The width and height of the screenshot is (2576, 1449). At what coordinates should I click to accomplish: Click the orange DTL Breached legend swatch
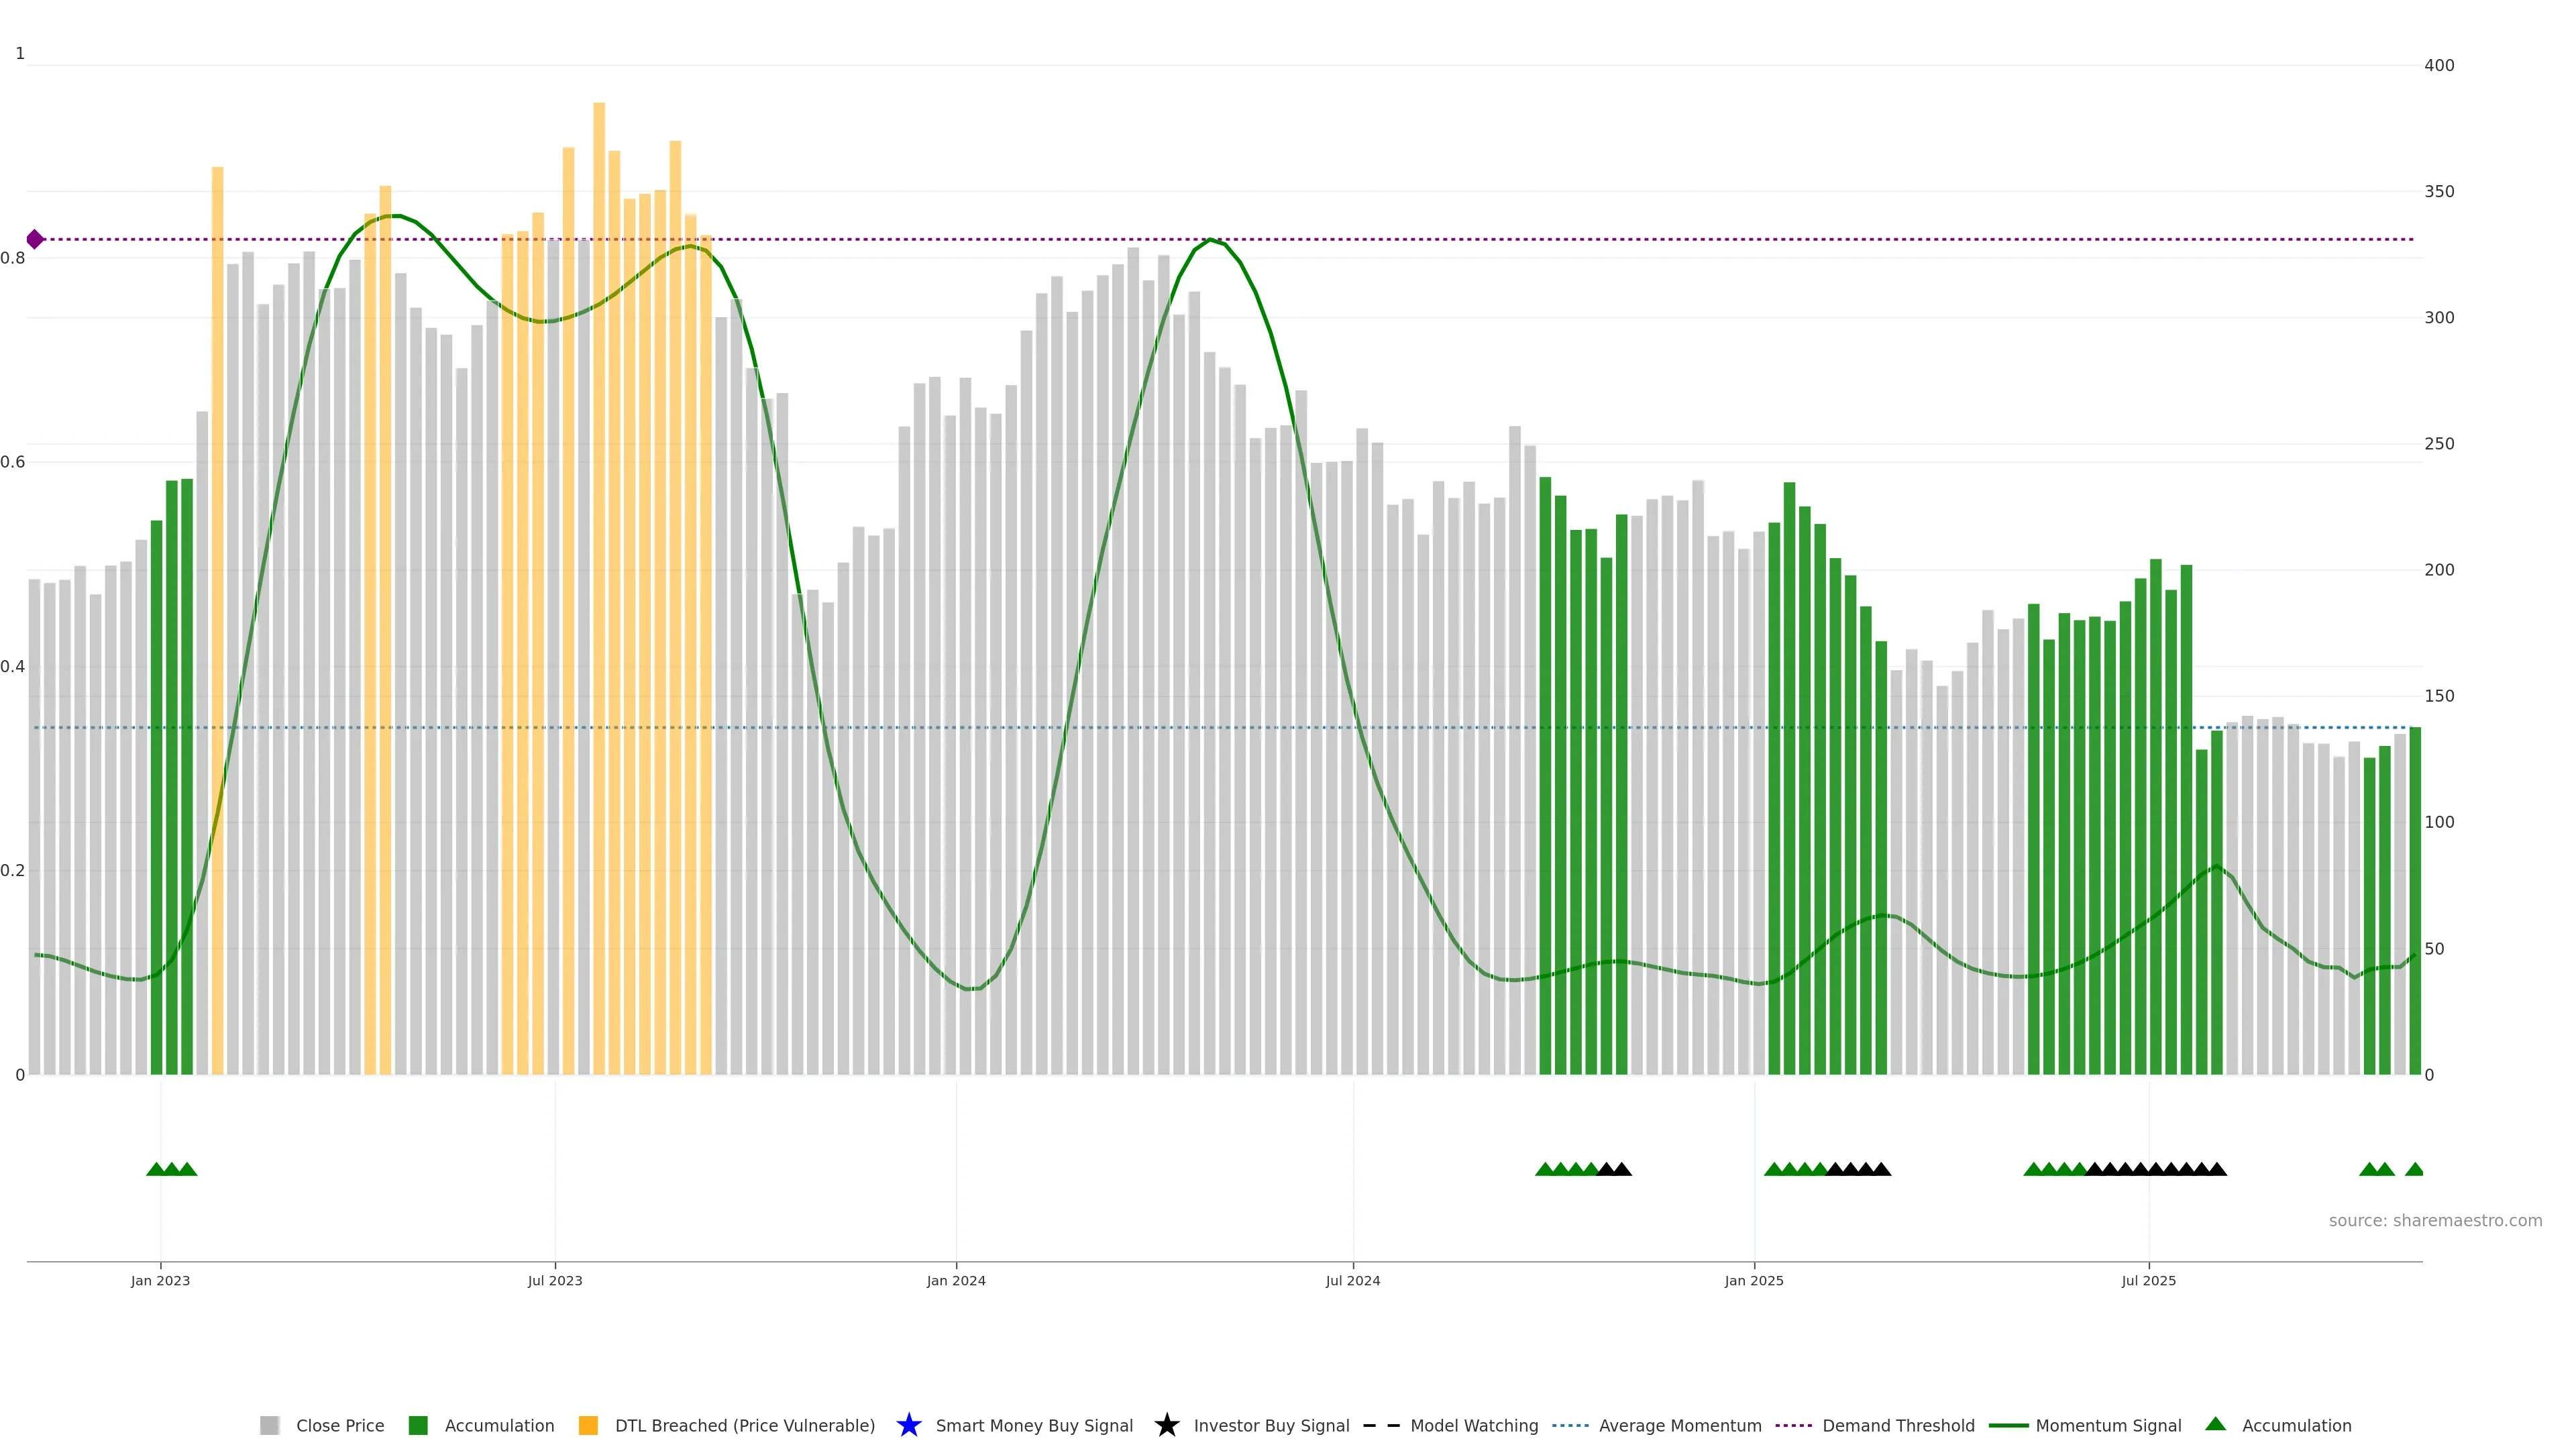coord(588,1425)
